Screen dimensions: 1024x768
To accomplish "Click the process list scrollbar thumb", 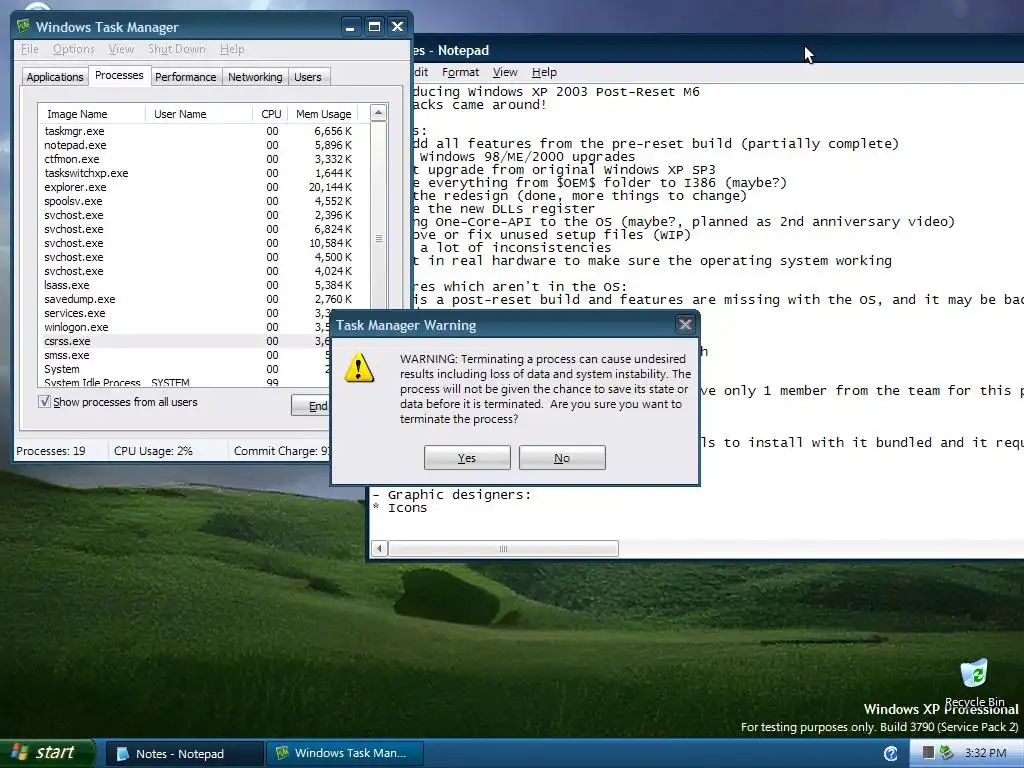I will [379, 239].
